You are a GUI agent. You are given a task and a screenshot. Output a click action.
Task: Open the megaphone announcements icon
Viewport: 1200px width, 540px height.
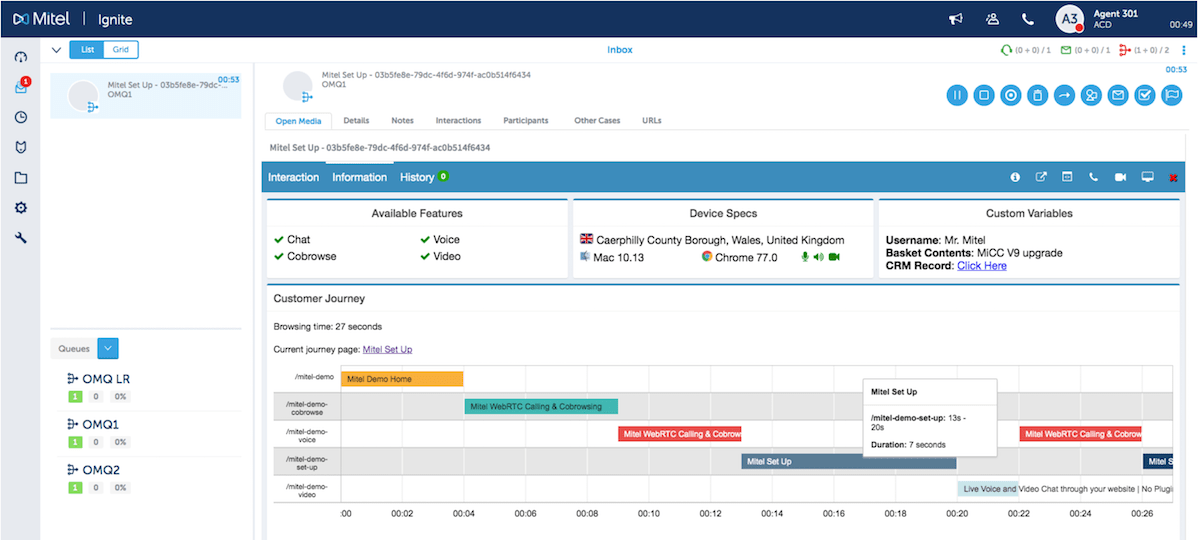(956, 19)
